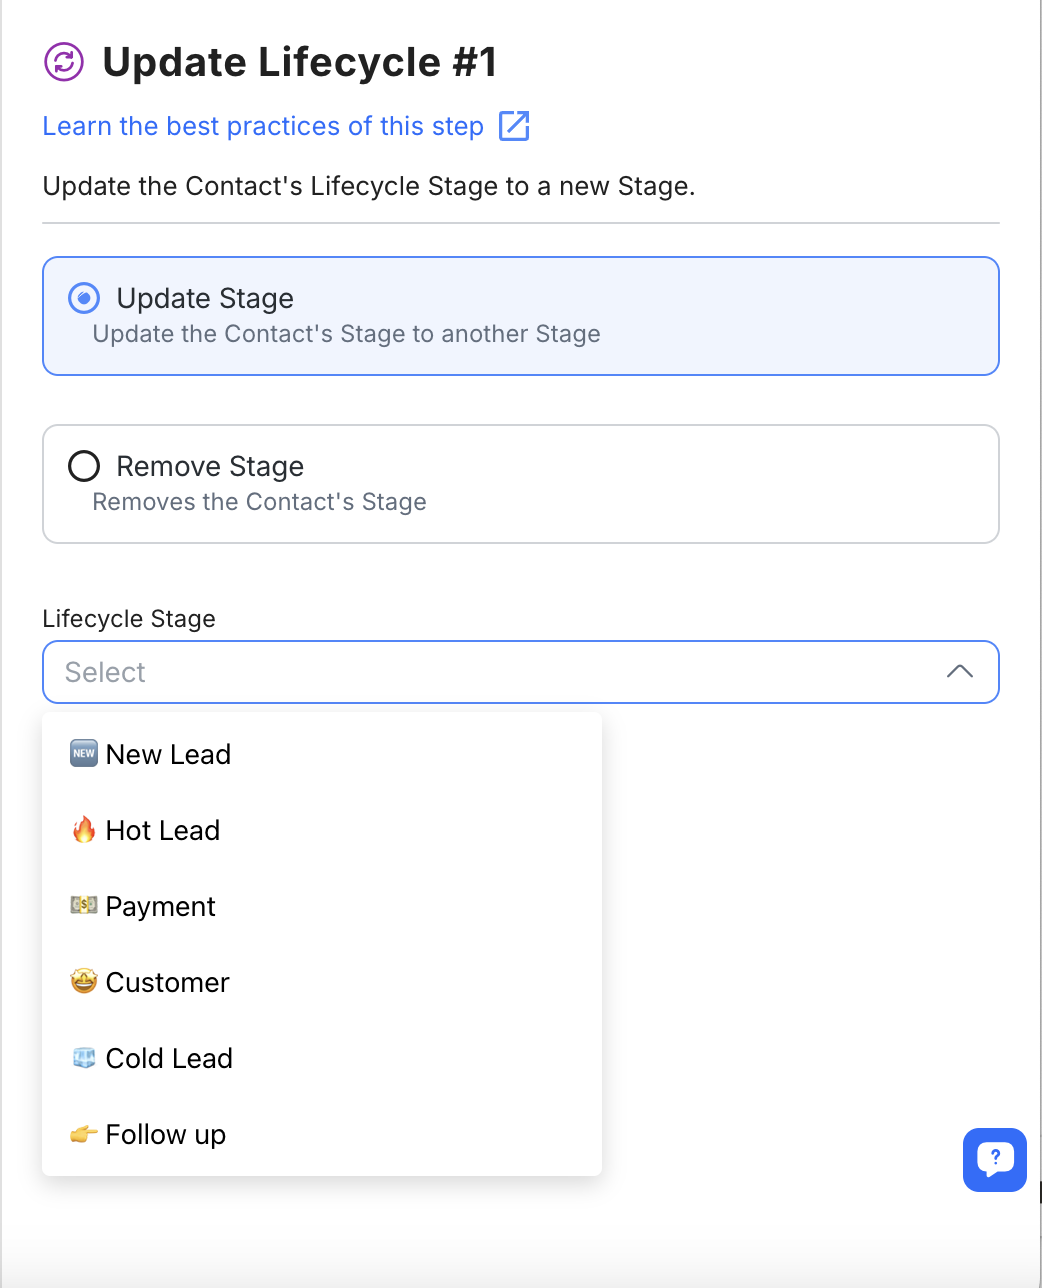Choose New Lead from the stage list

tap(169, 754)
